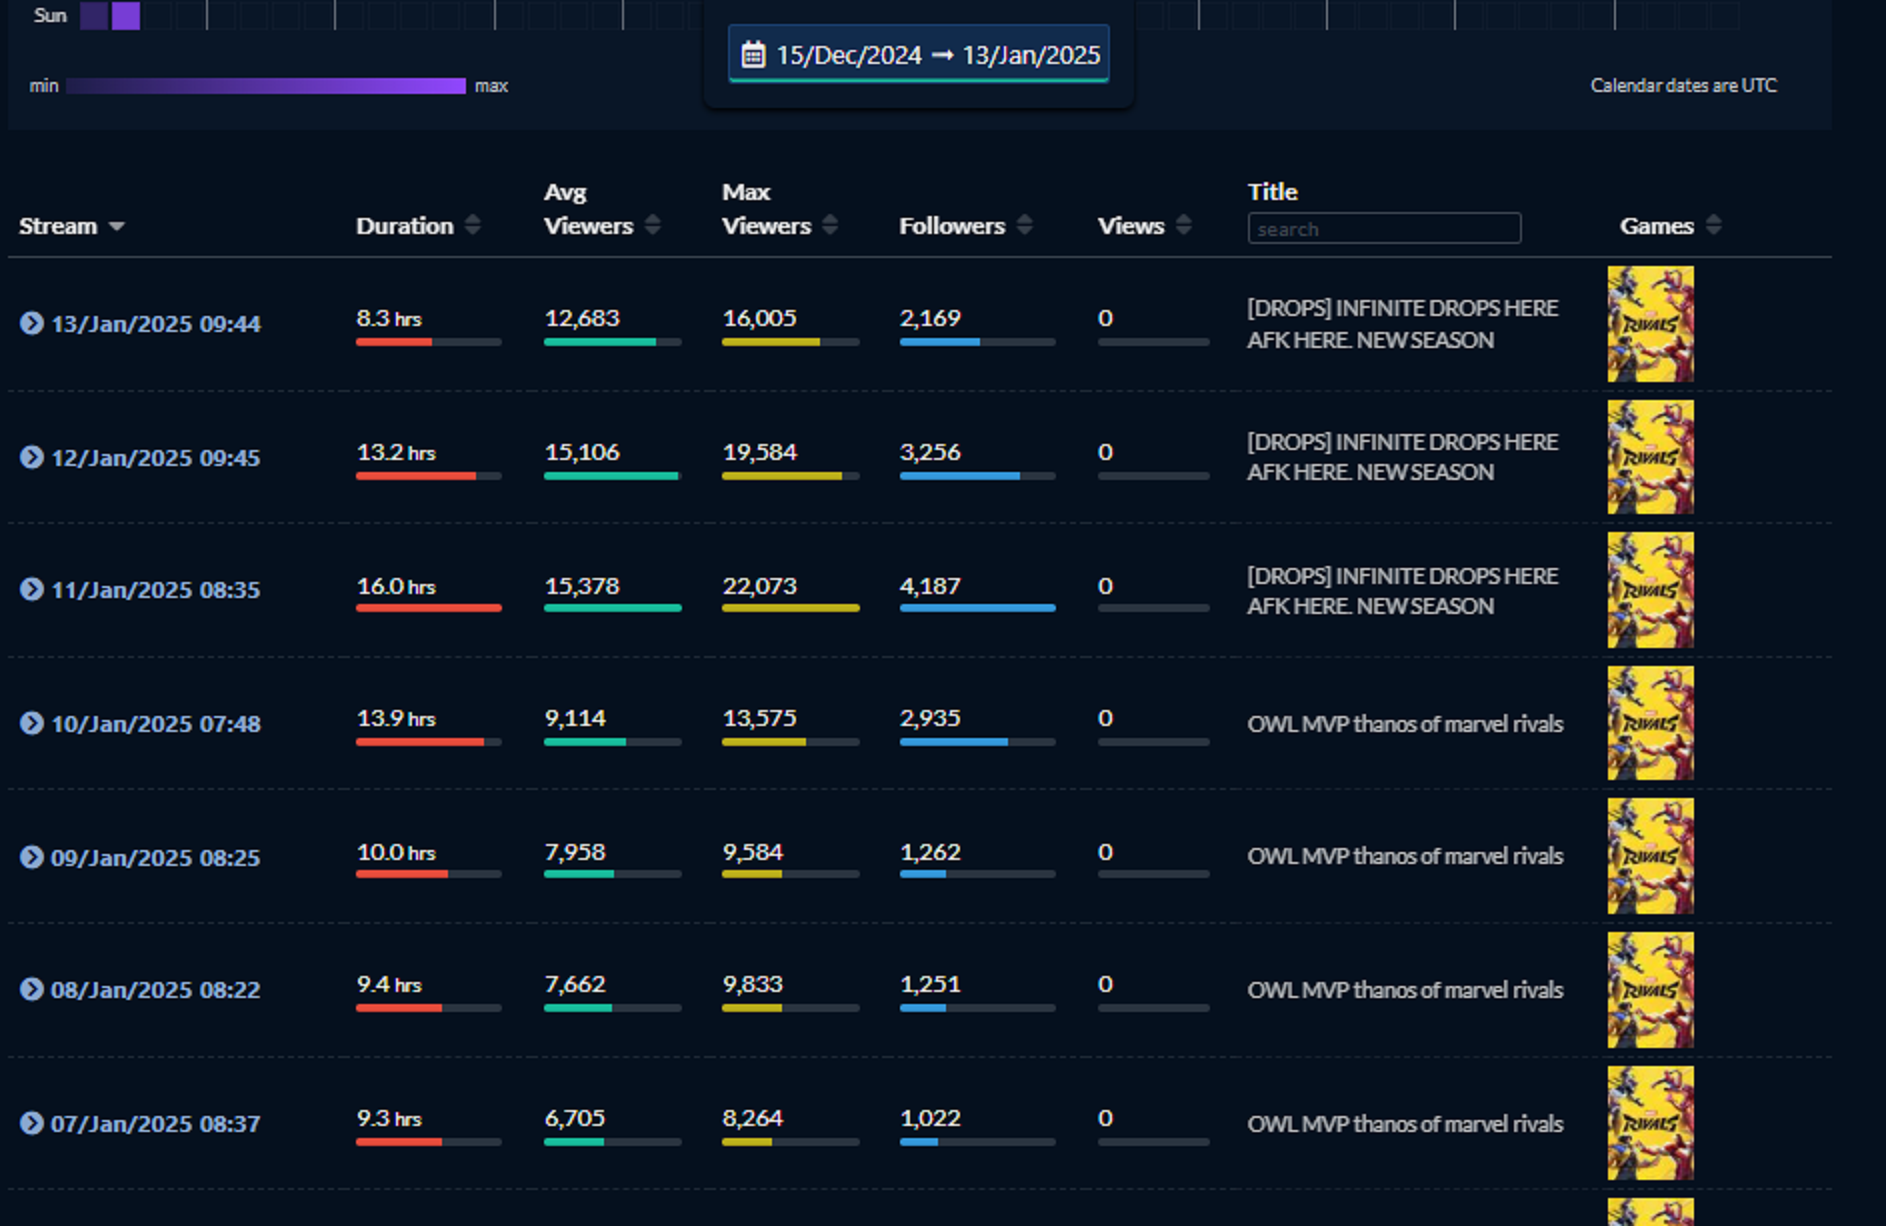Screen dimensions: 1886x1226
Task: Click the bright purple heatmap cell on Sun row
Action: click(126, 16)
